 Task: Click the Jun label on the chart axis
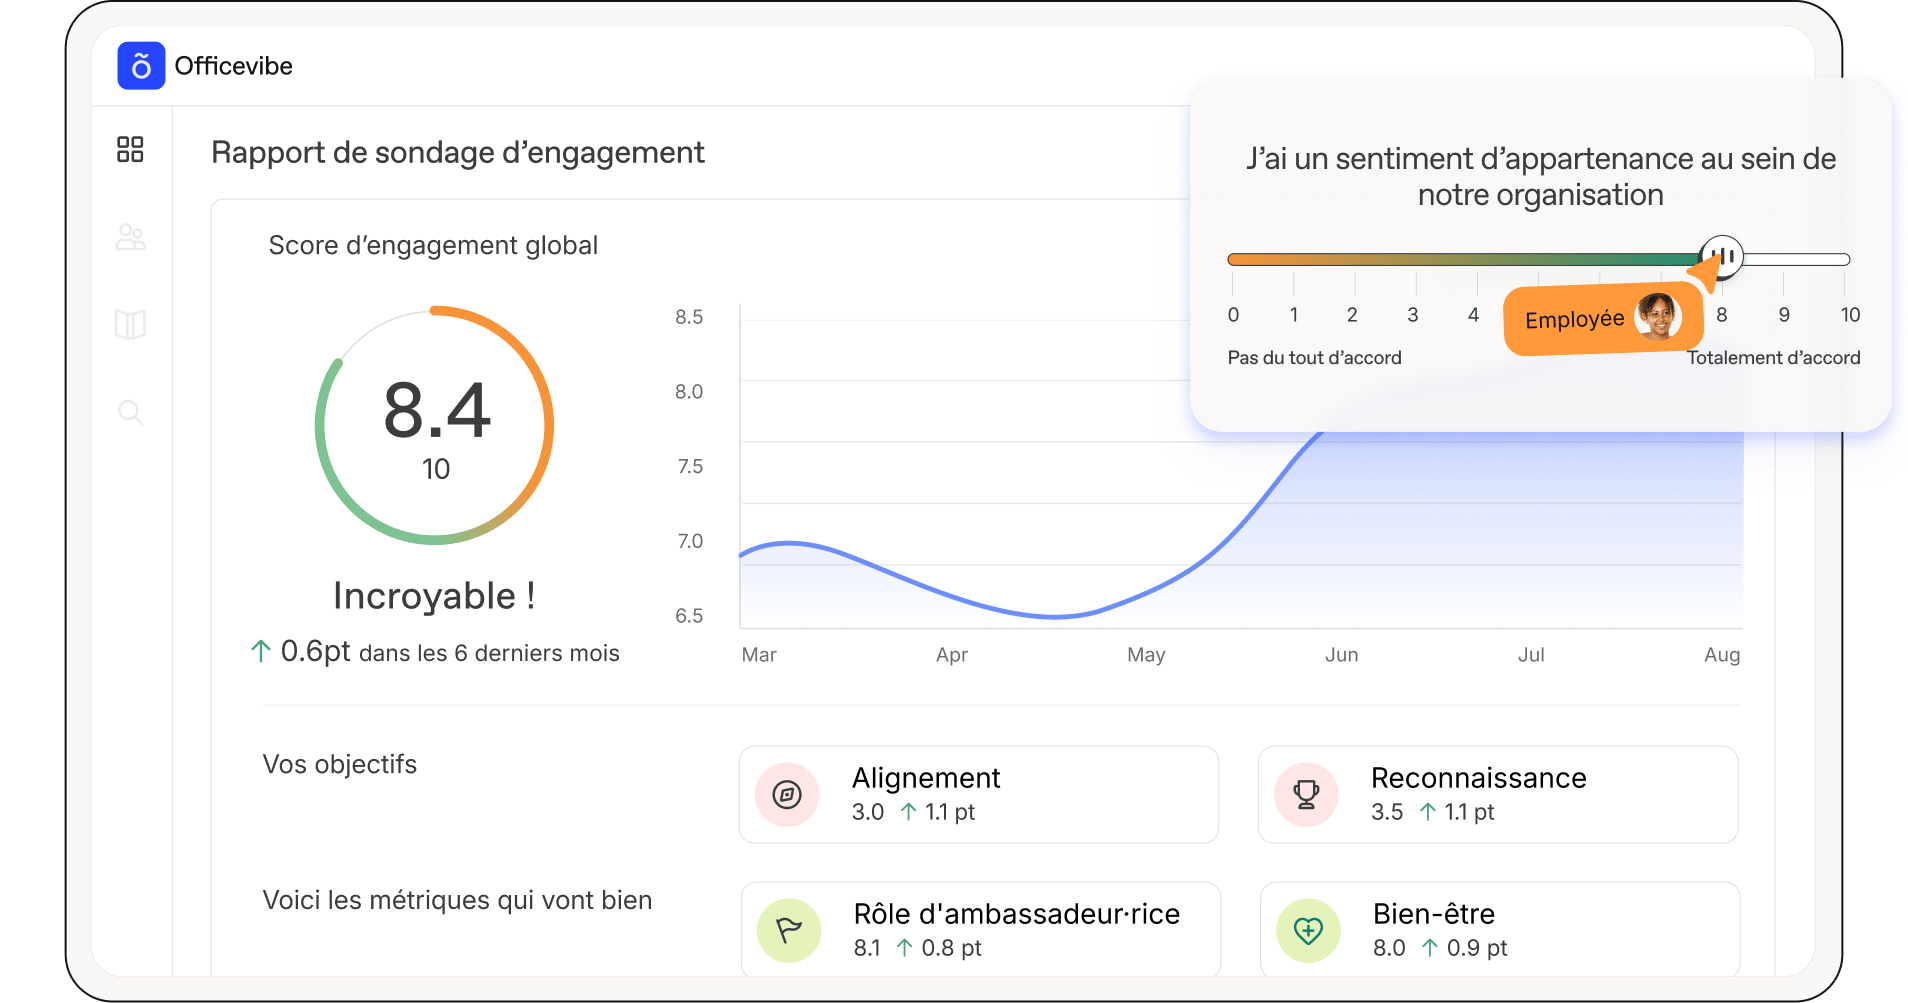[1341, 655]
